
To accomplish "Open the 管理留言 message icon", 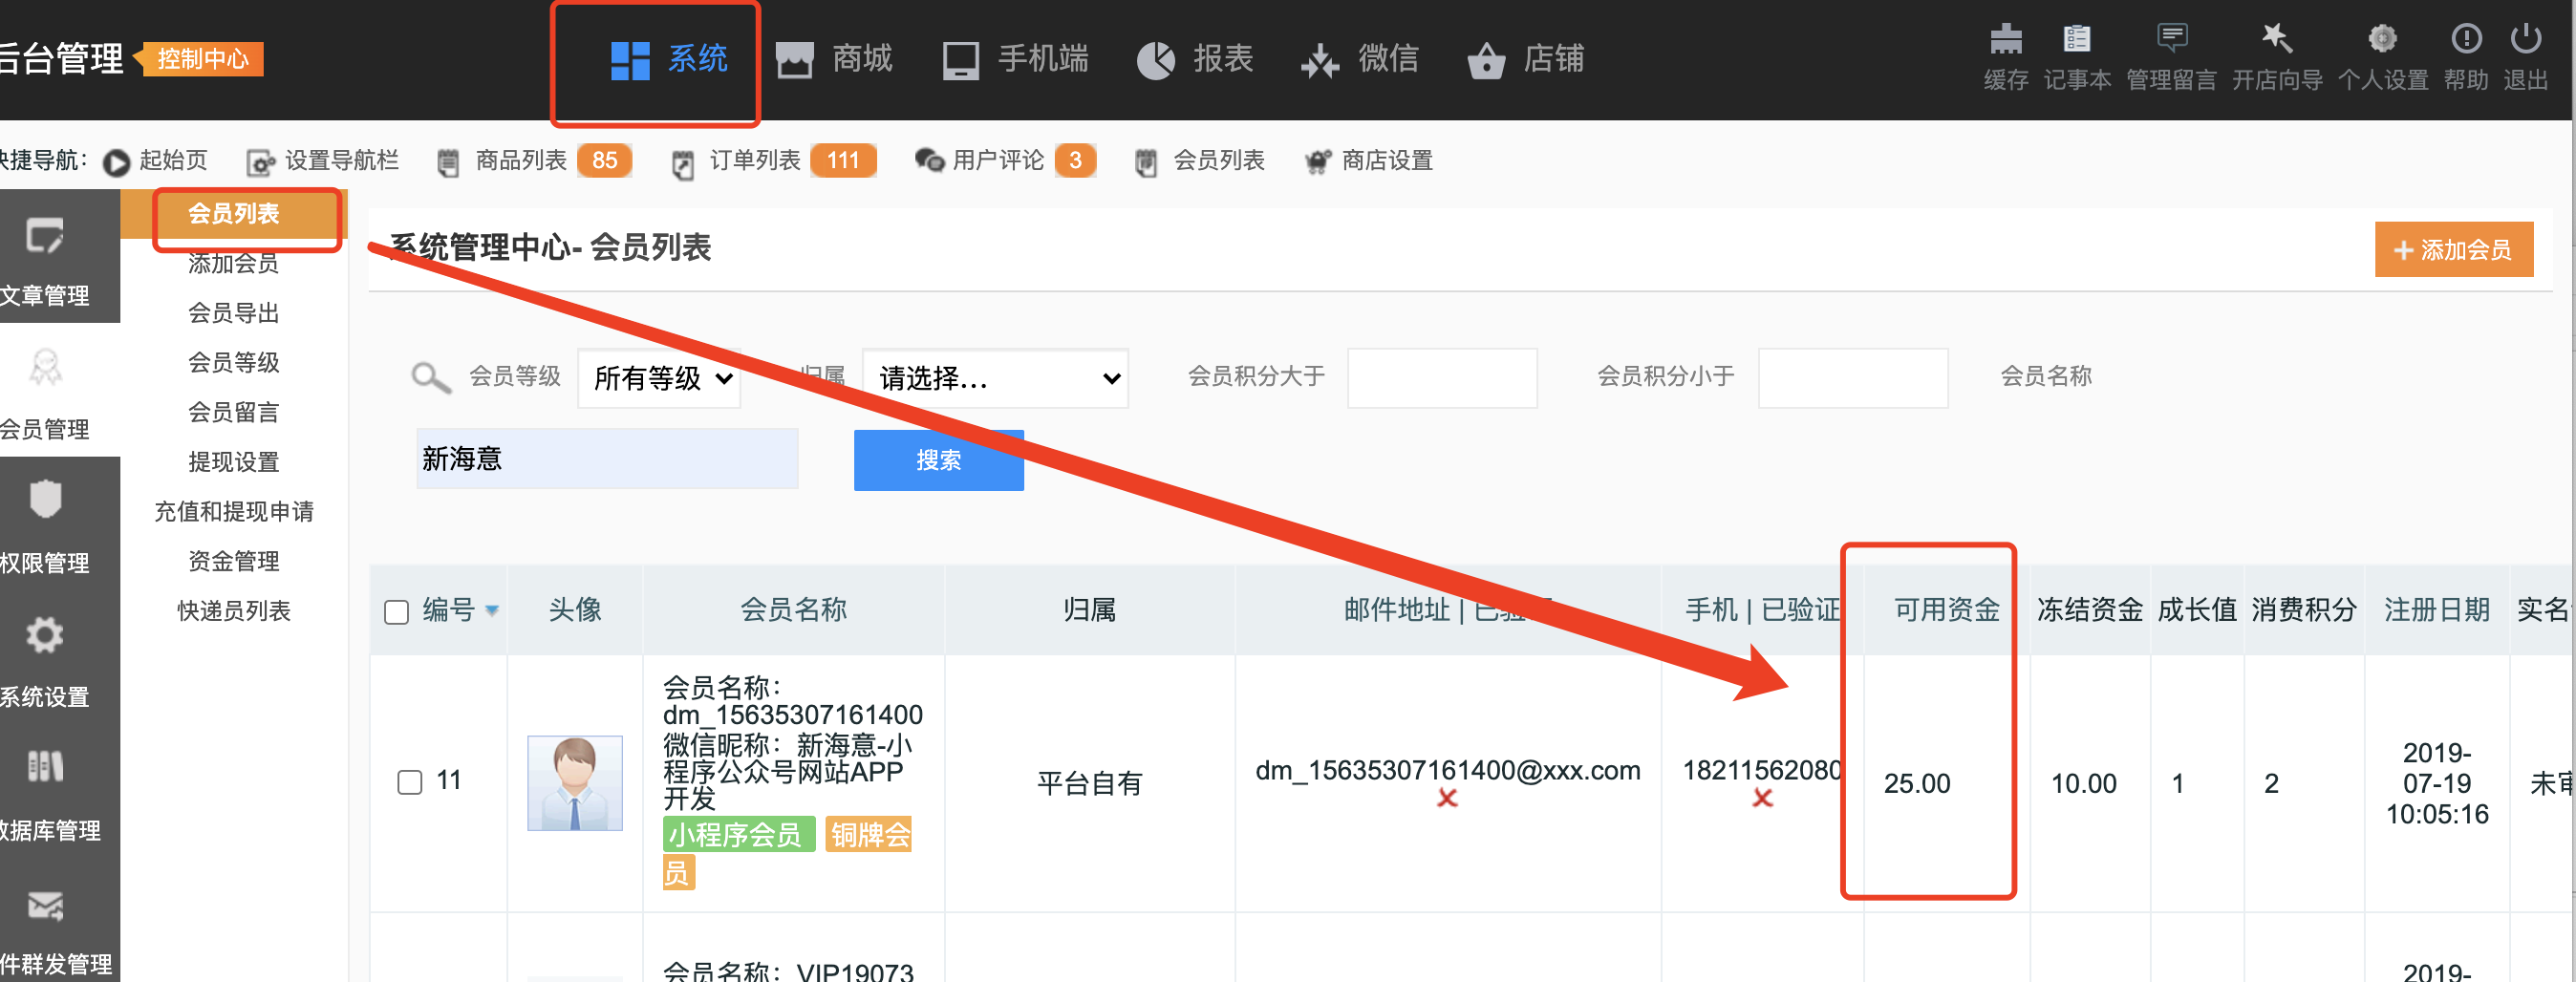I will tap(2171, 39).
